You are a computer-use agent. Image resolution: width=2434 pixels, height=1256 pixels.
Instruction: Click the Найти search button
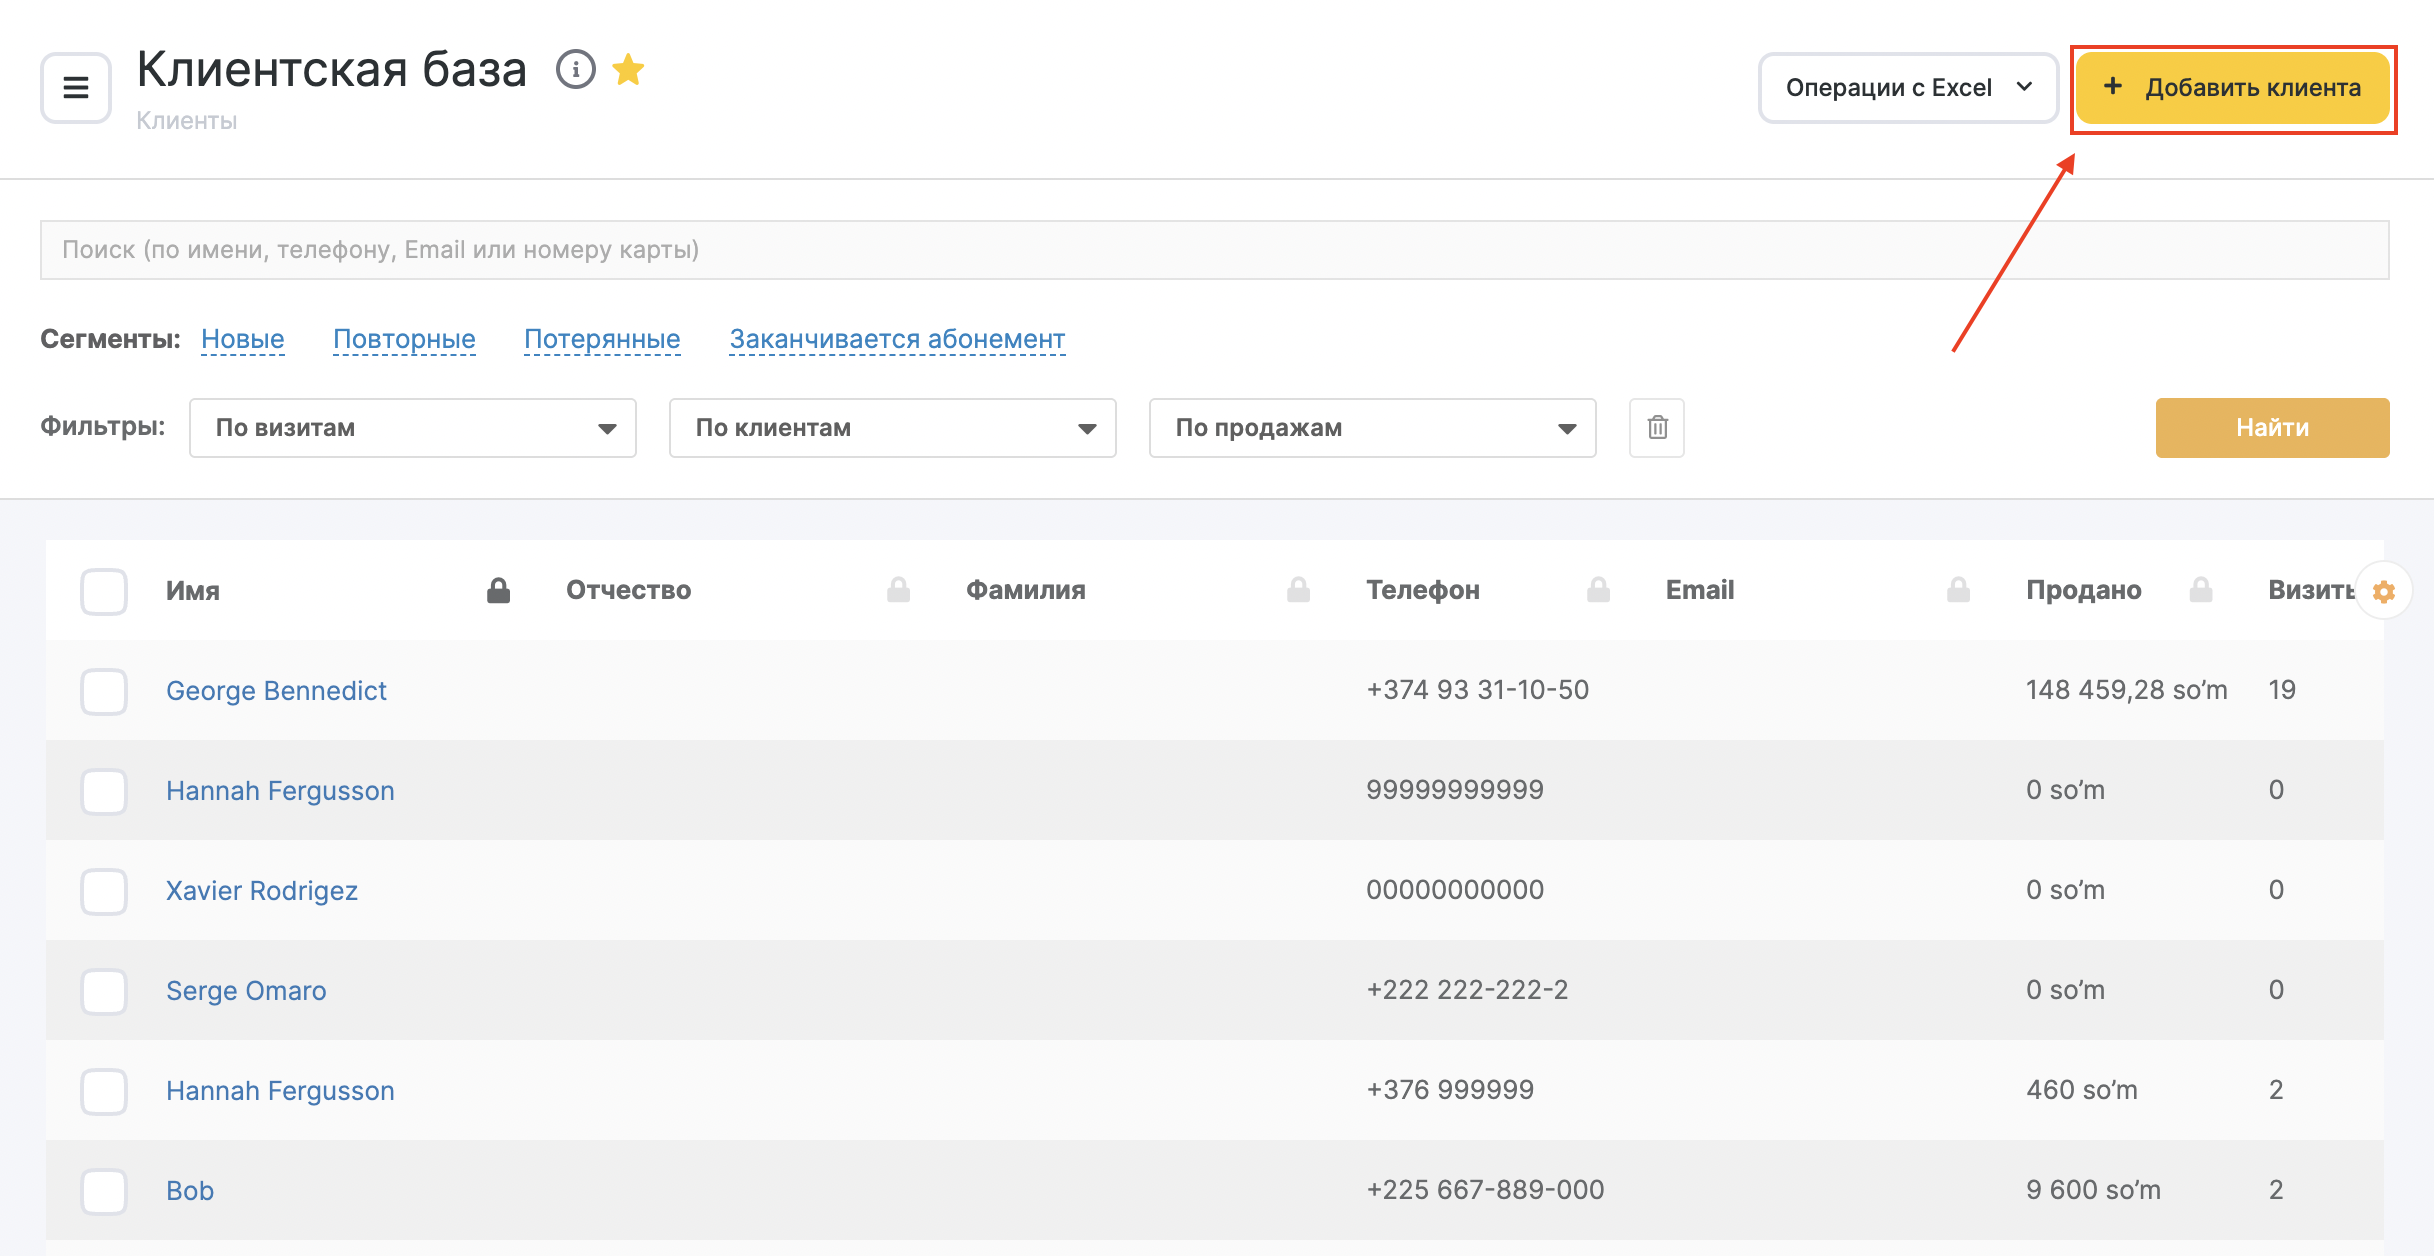pos(2272,428)
